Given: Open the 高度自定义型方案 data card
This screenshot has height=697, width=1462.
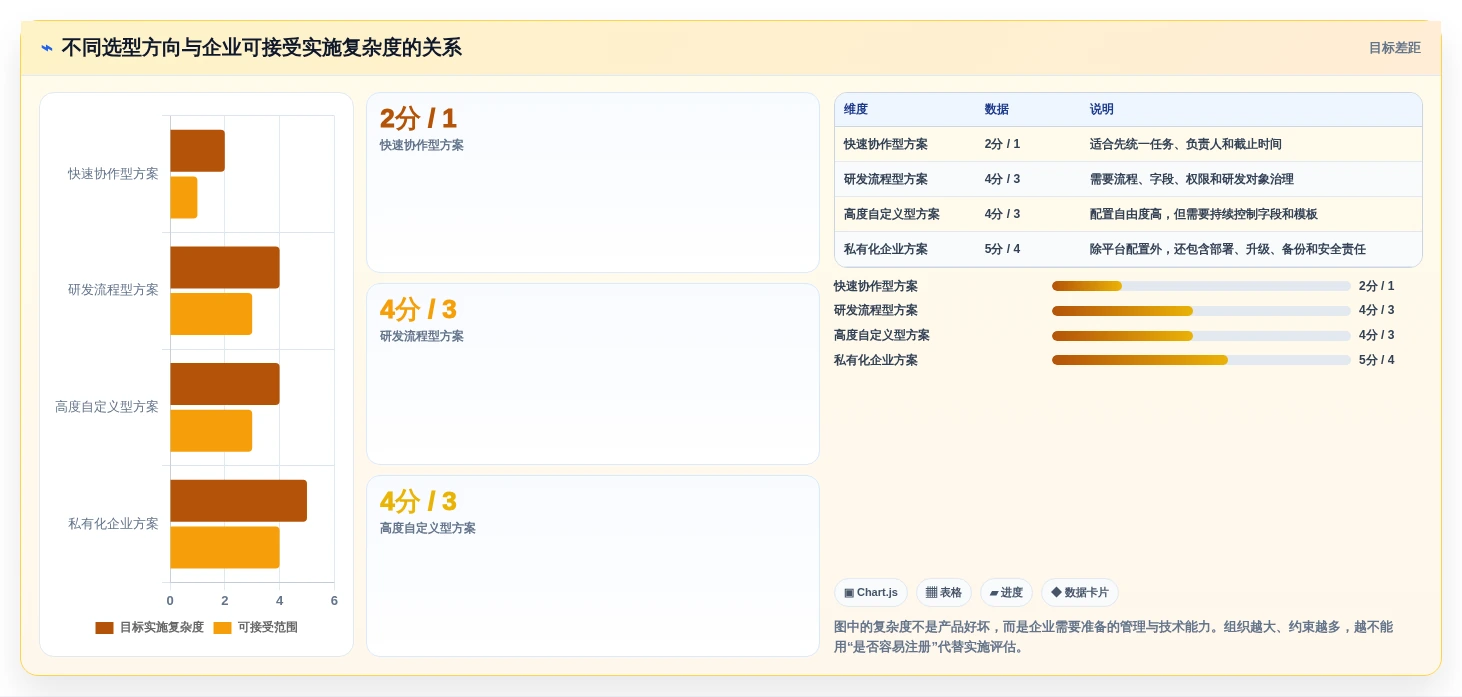Looking at the screenshot, I should (593, 566).
